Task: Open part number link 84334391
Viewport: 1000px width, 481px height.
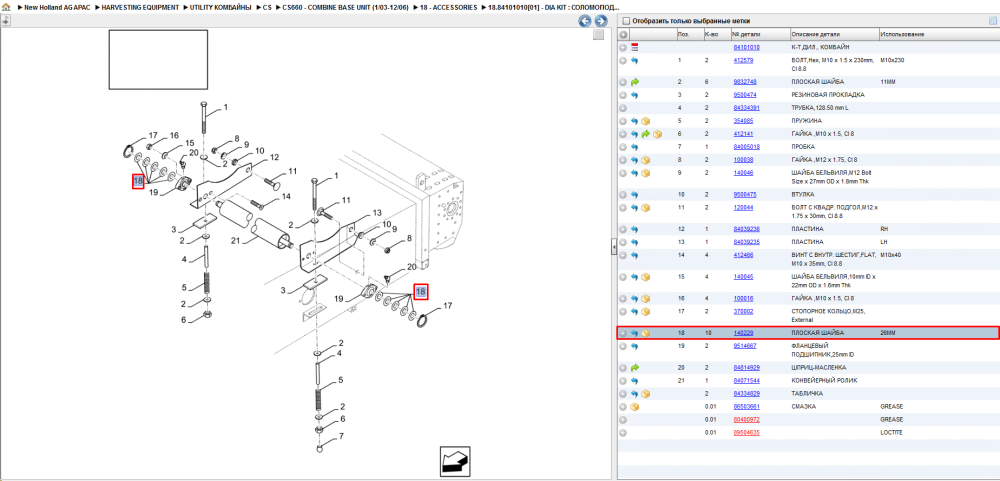Action: 746,108
